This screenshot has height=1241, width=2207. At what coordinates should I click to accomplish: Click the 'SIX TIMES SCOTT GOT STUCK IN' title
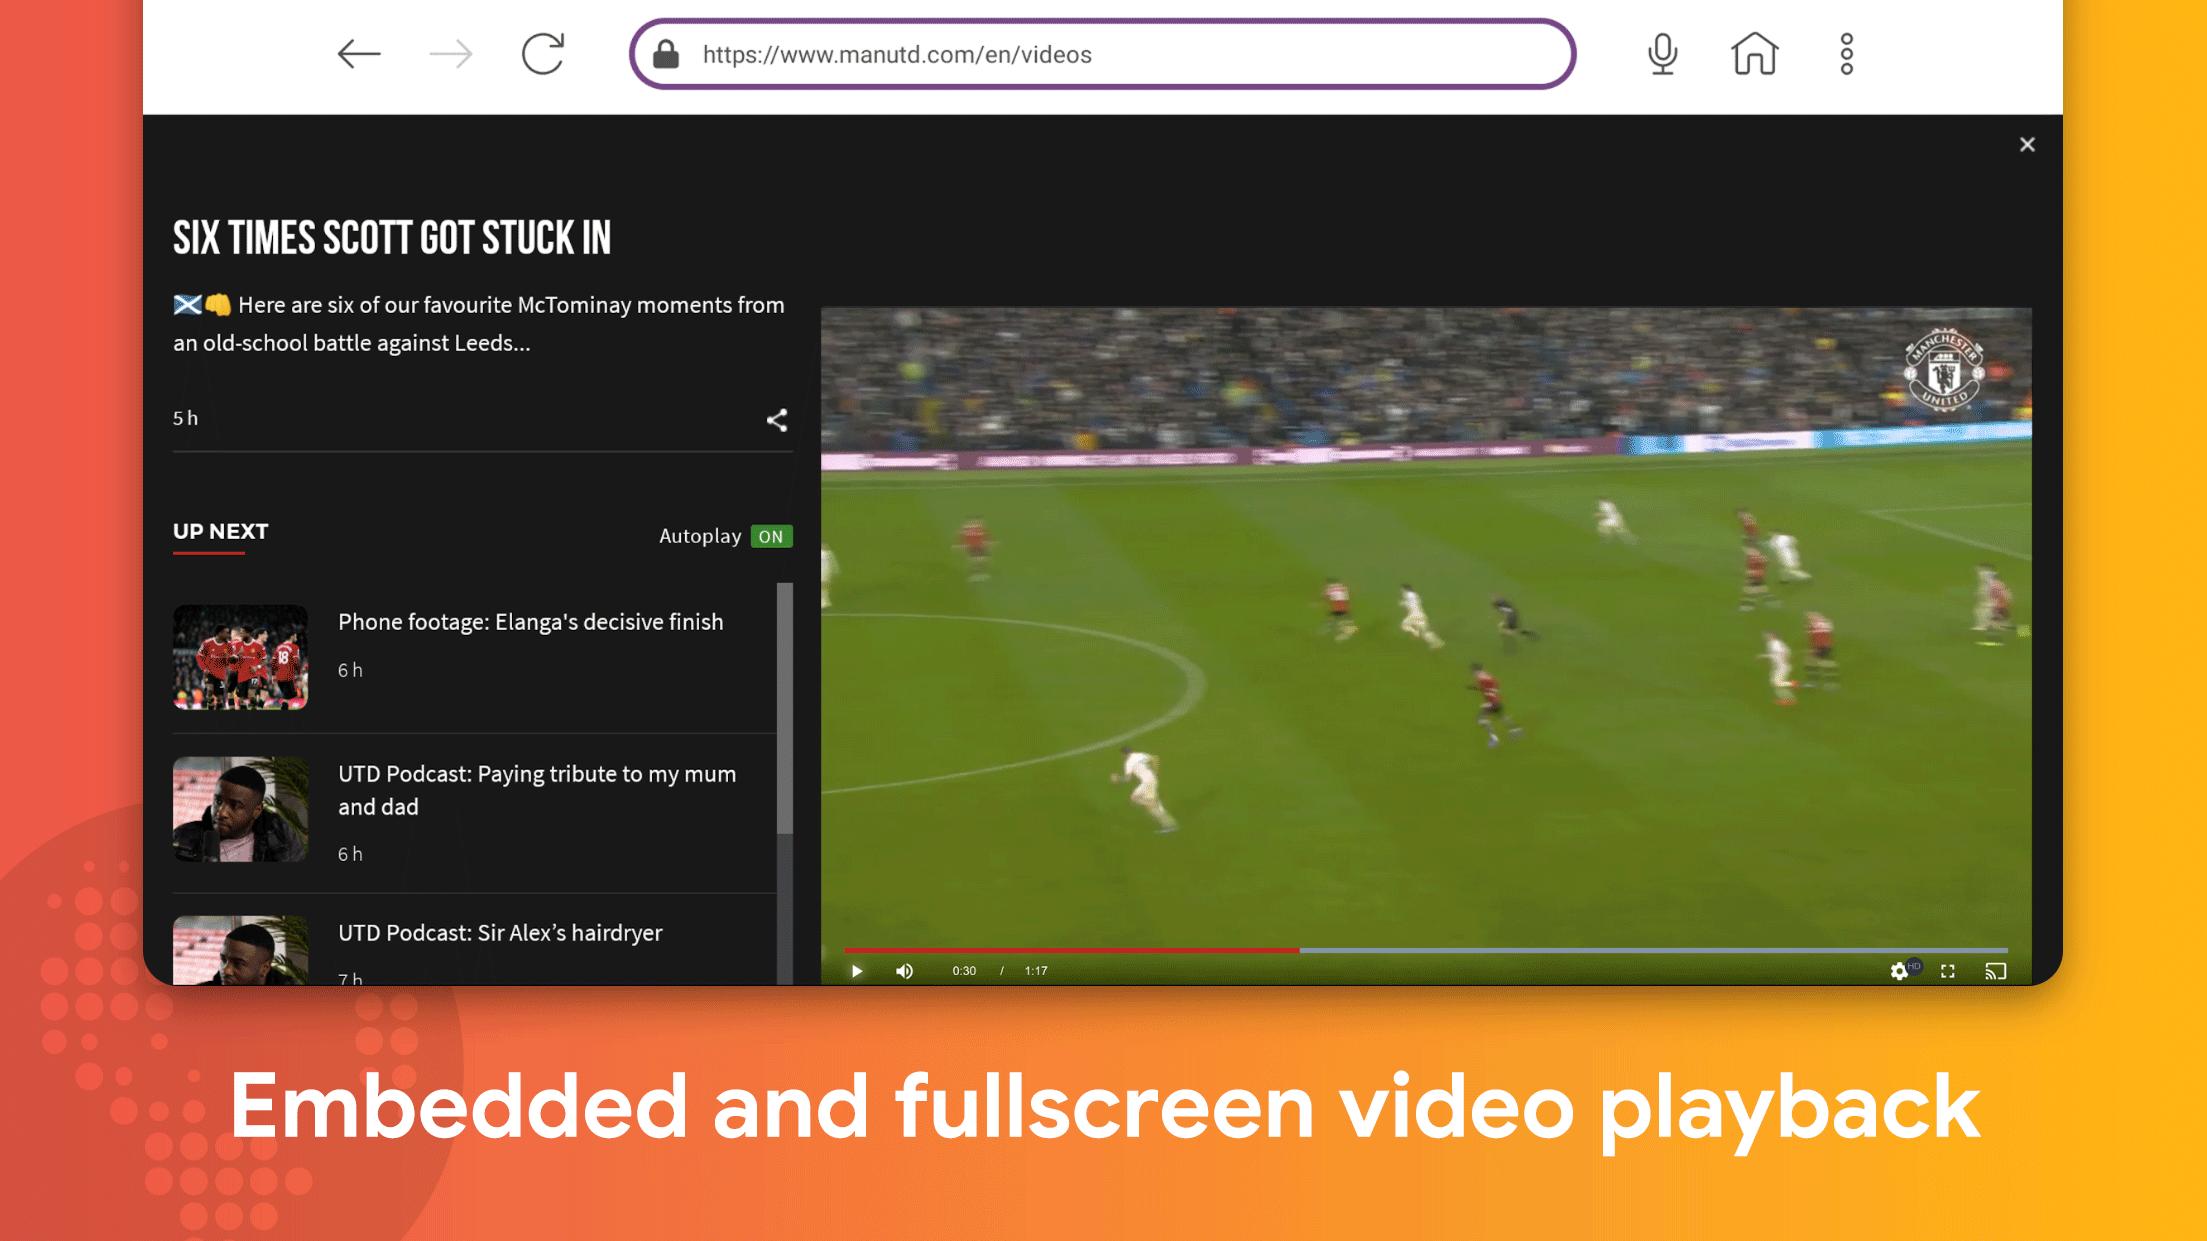(392, 238)
